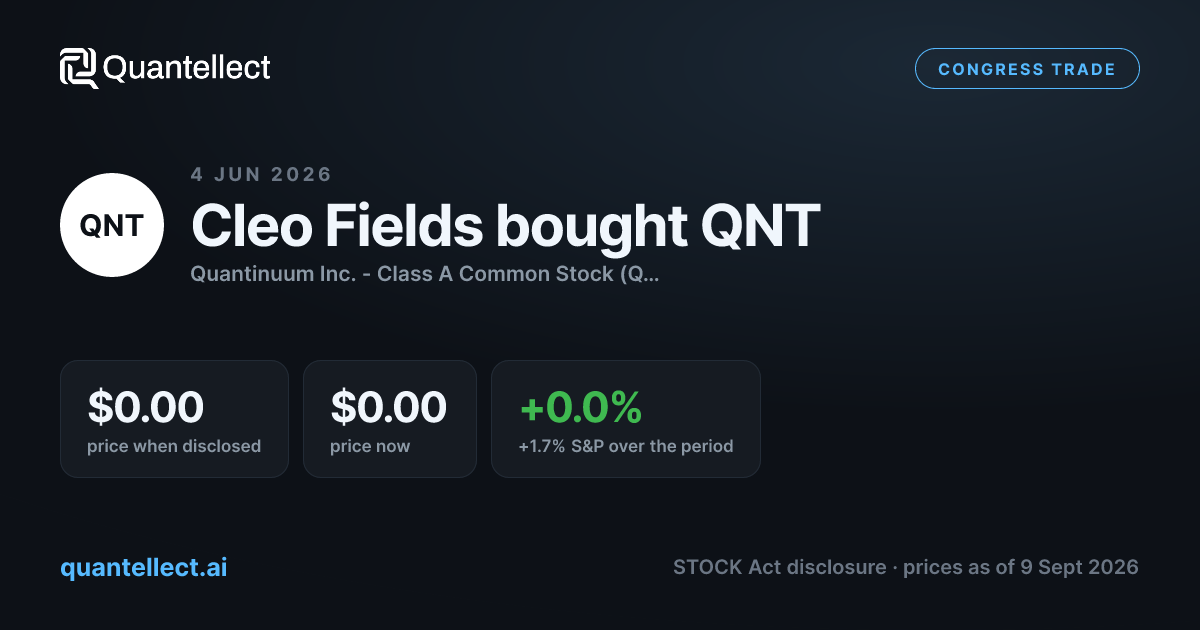
Task: Open the +0.0% performance card
Action: [x=626, y=419]
